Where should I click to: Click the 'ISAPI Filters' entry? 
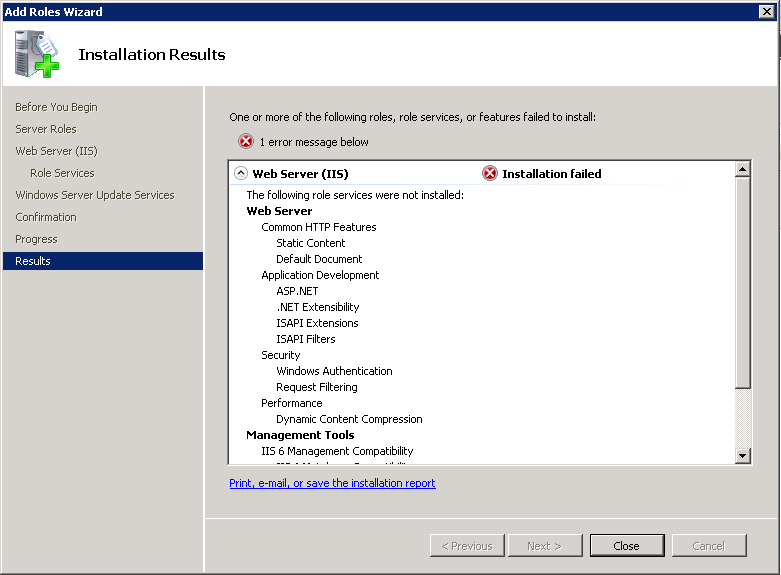click(305, 339)
